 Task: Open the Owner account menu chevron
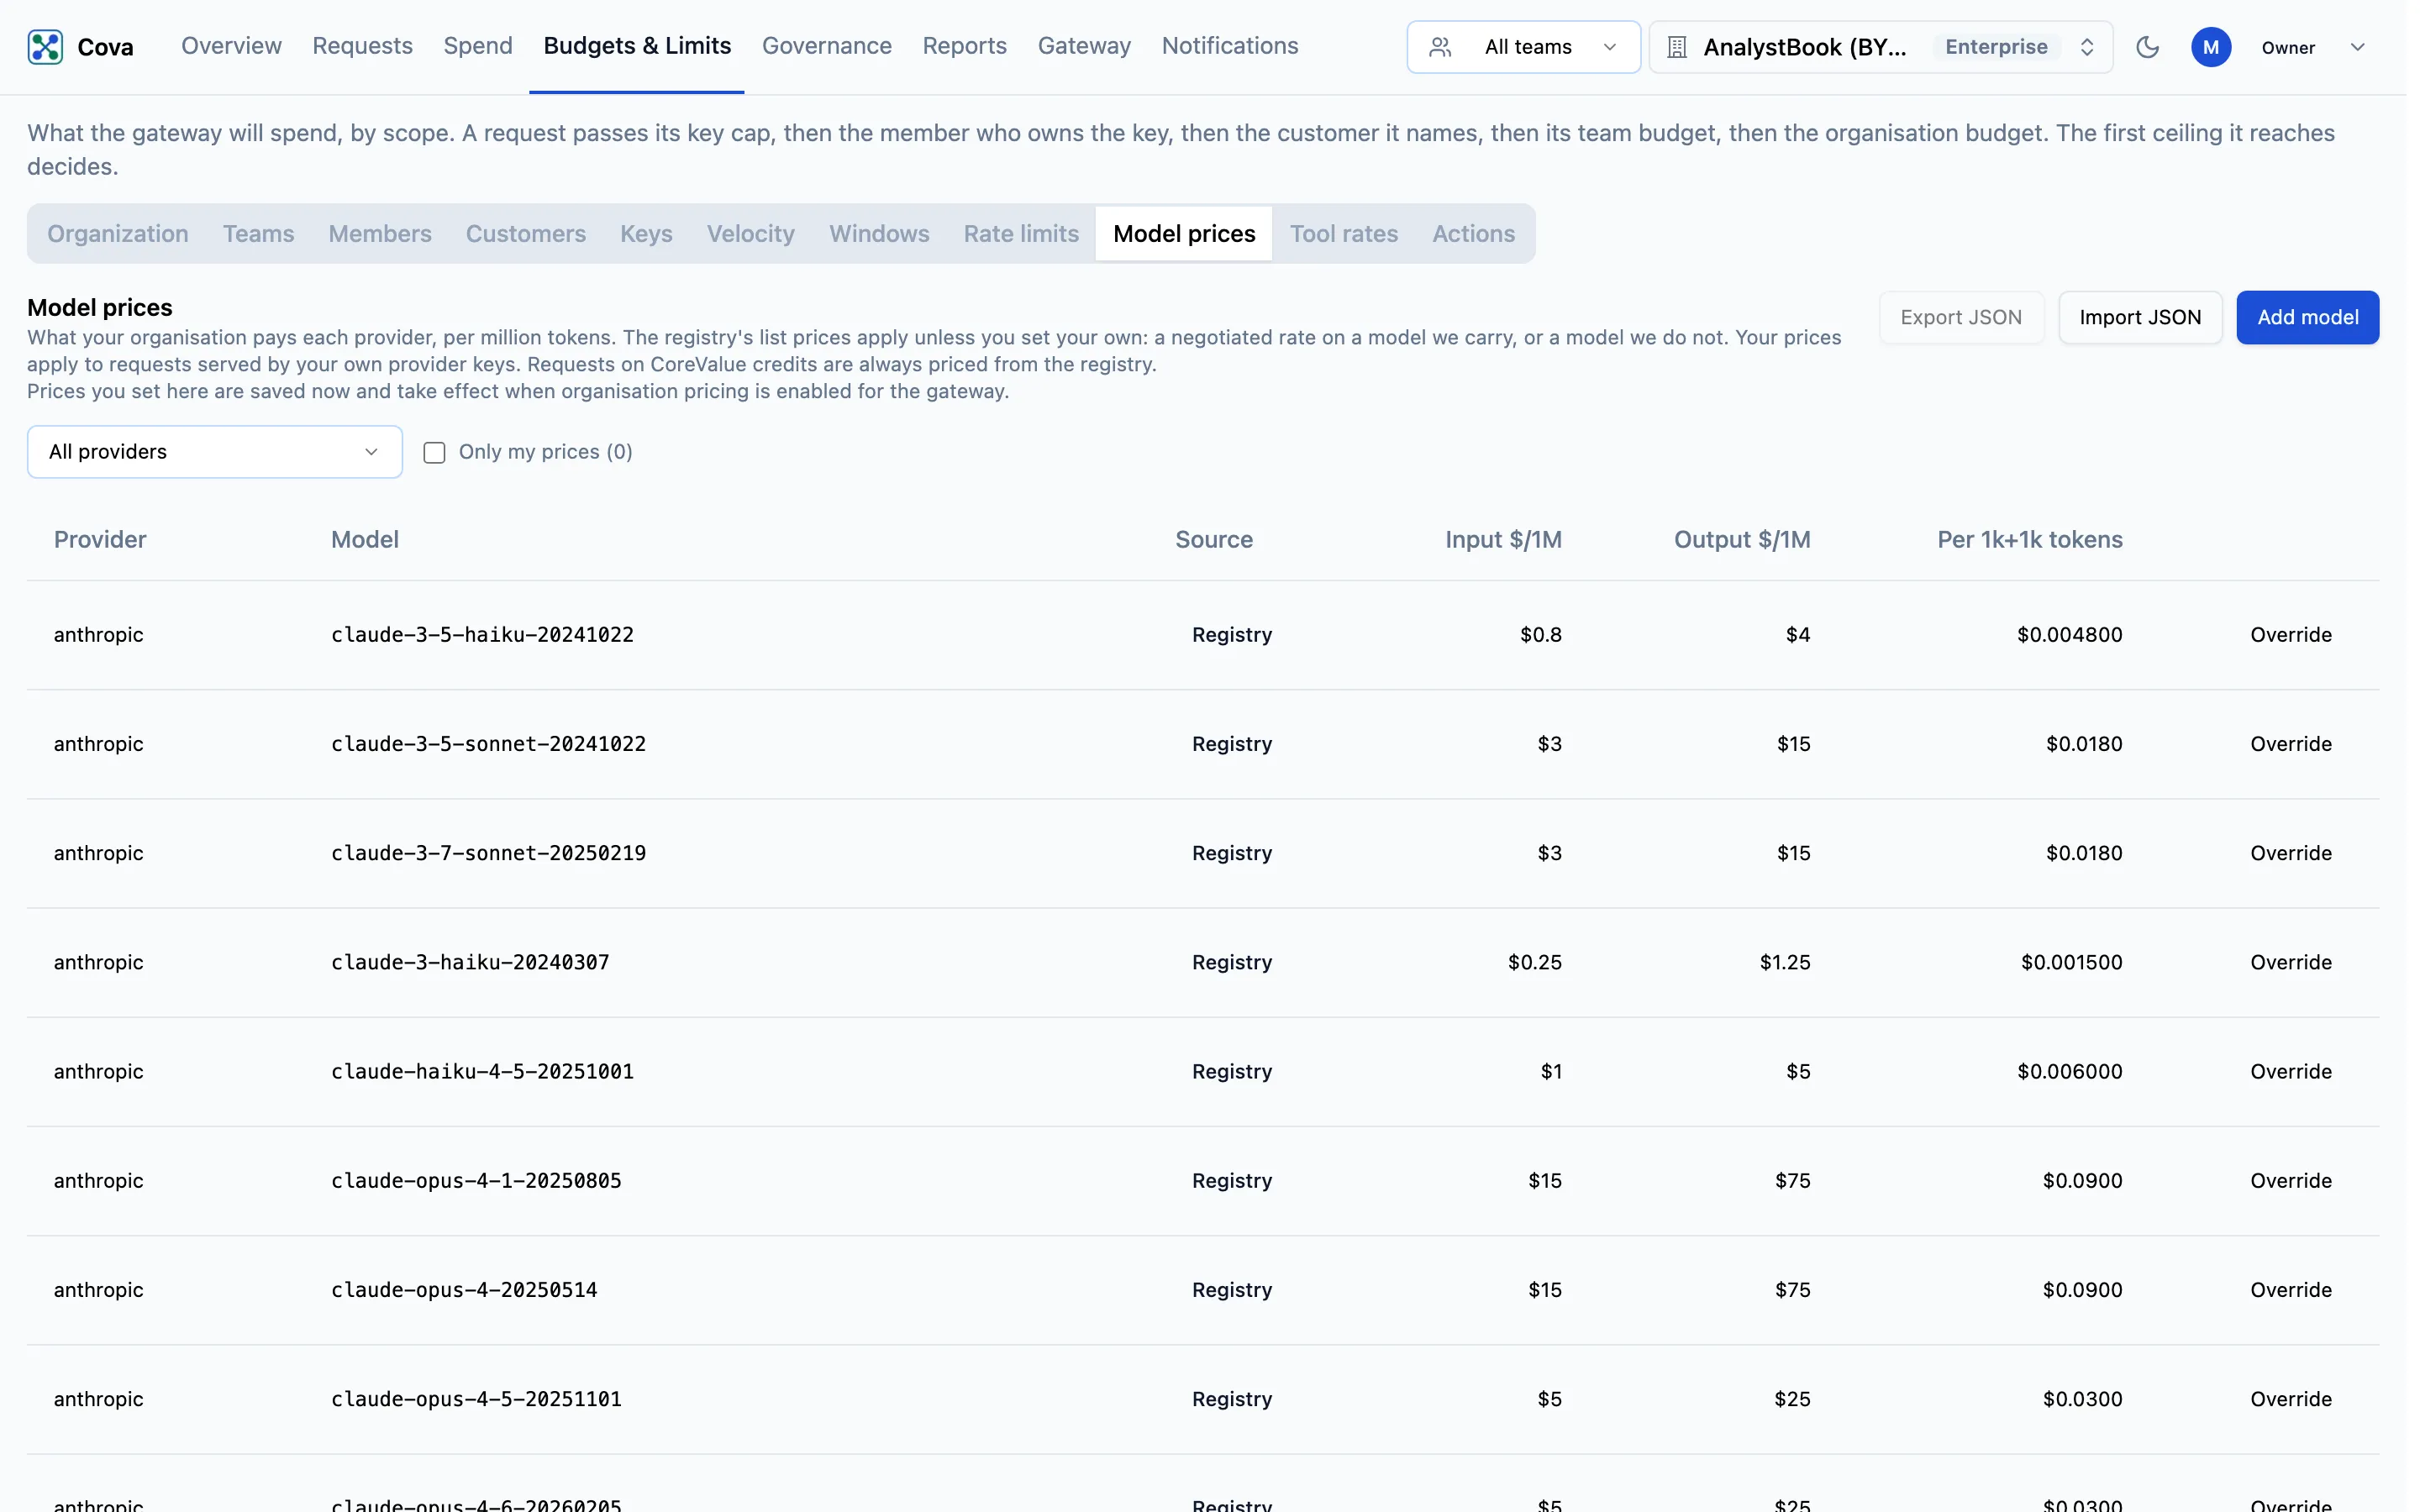tap(2357, 47)
